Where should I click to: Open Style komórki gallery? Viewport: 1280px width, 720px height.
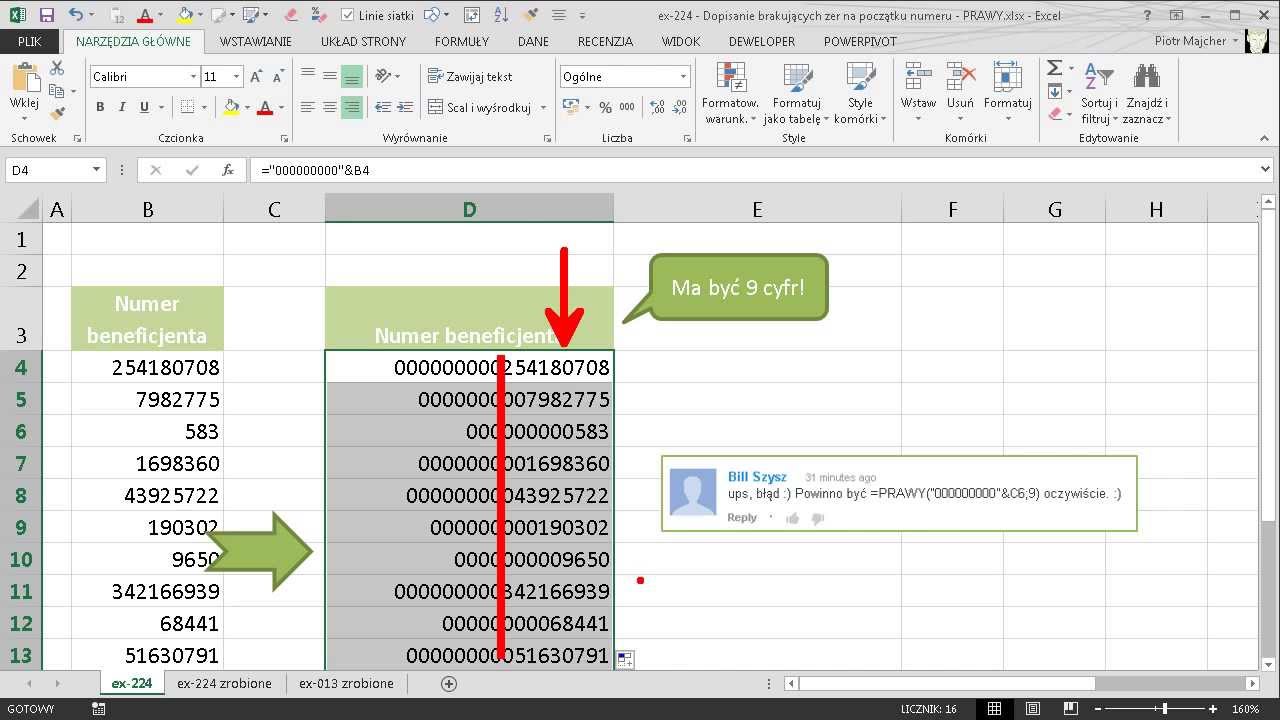860,92
